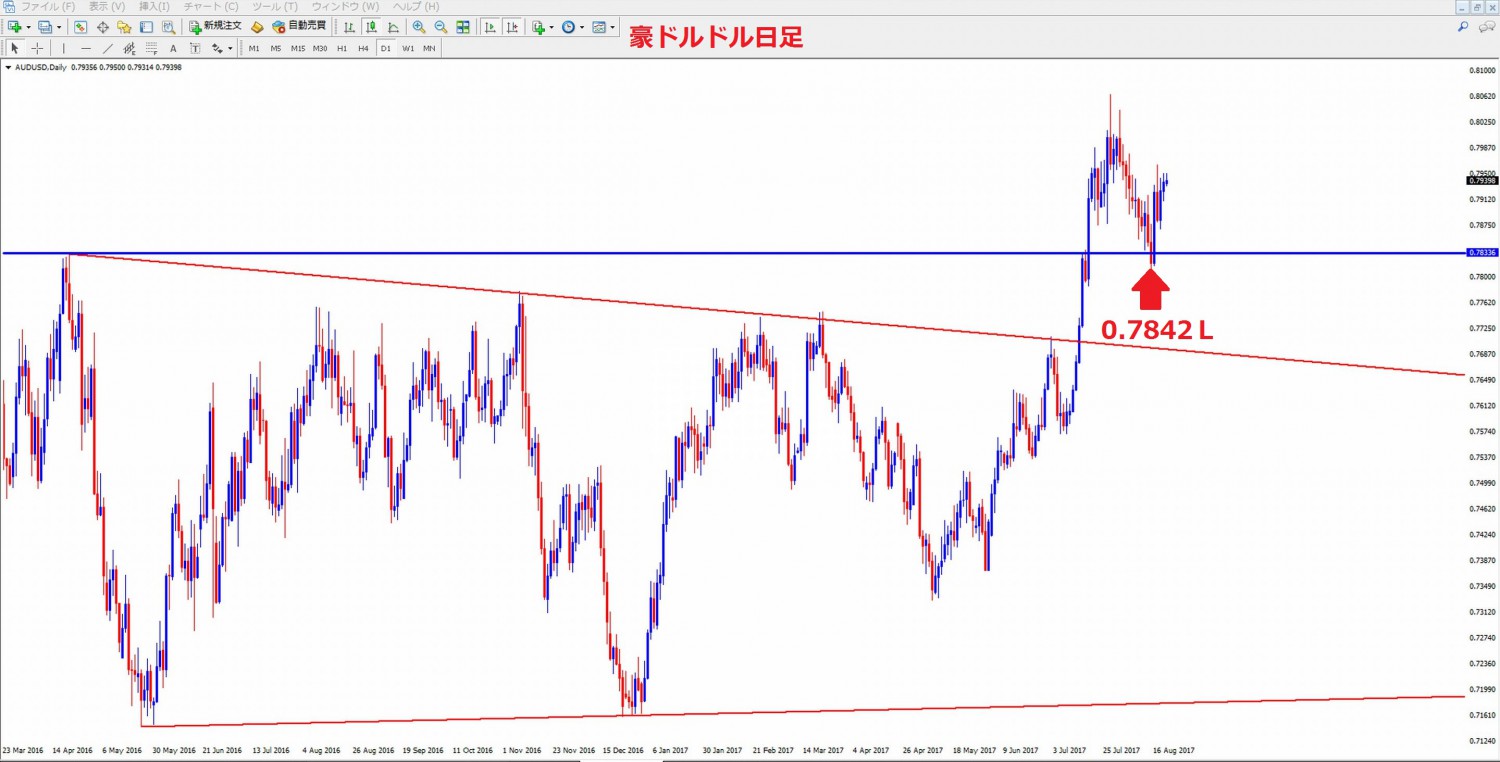Open the ファイル (F) menu

[x=48, y=7]
